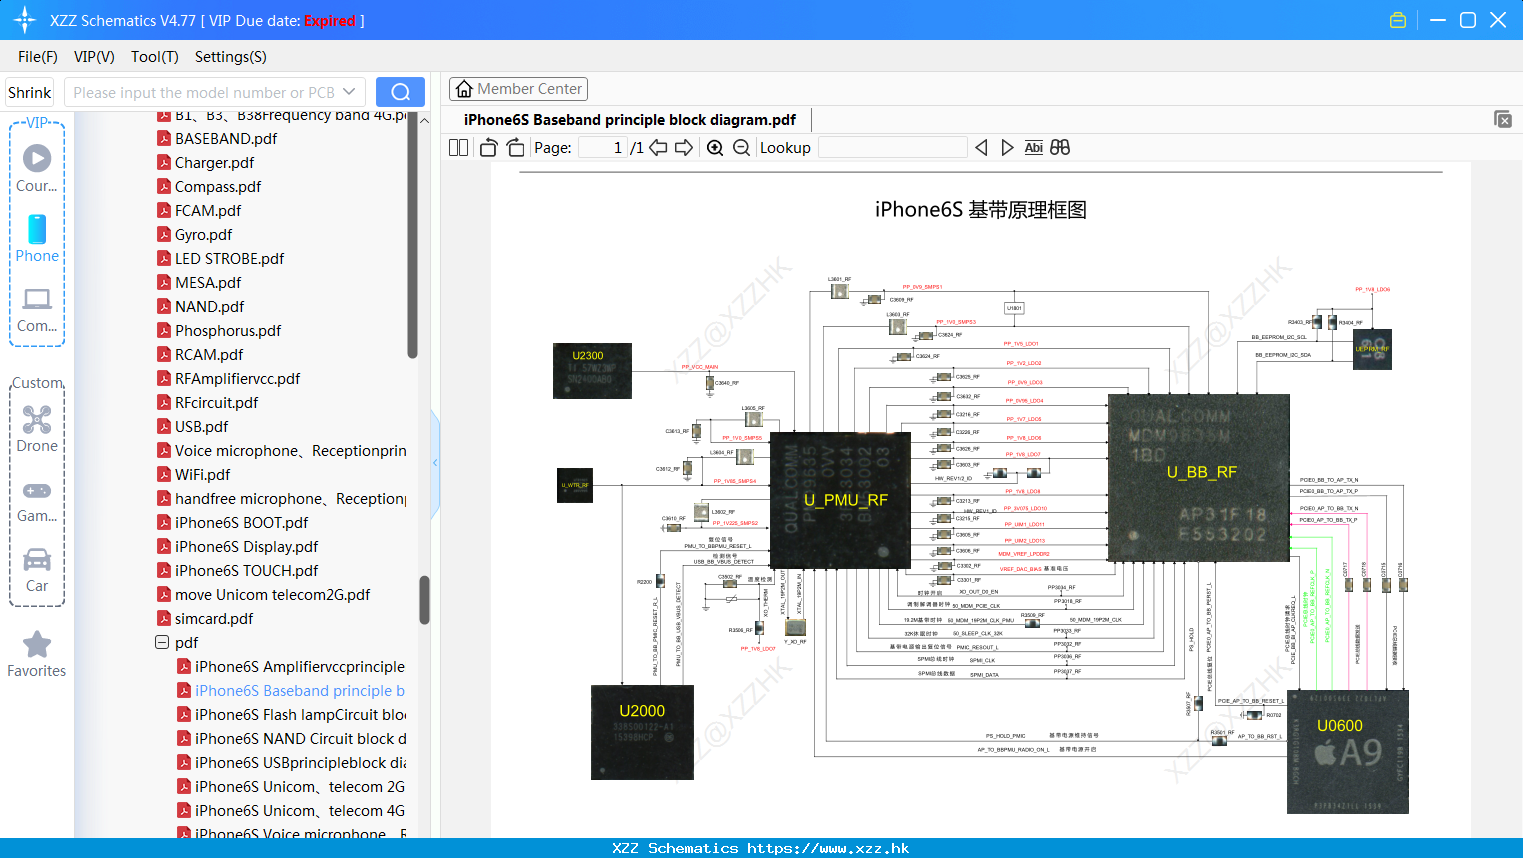
Task: Click the Lookup text field
Action: [893, 147]
